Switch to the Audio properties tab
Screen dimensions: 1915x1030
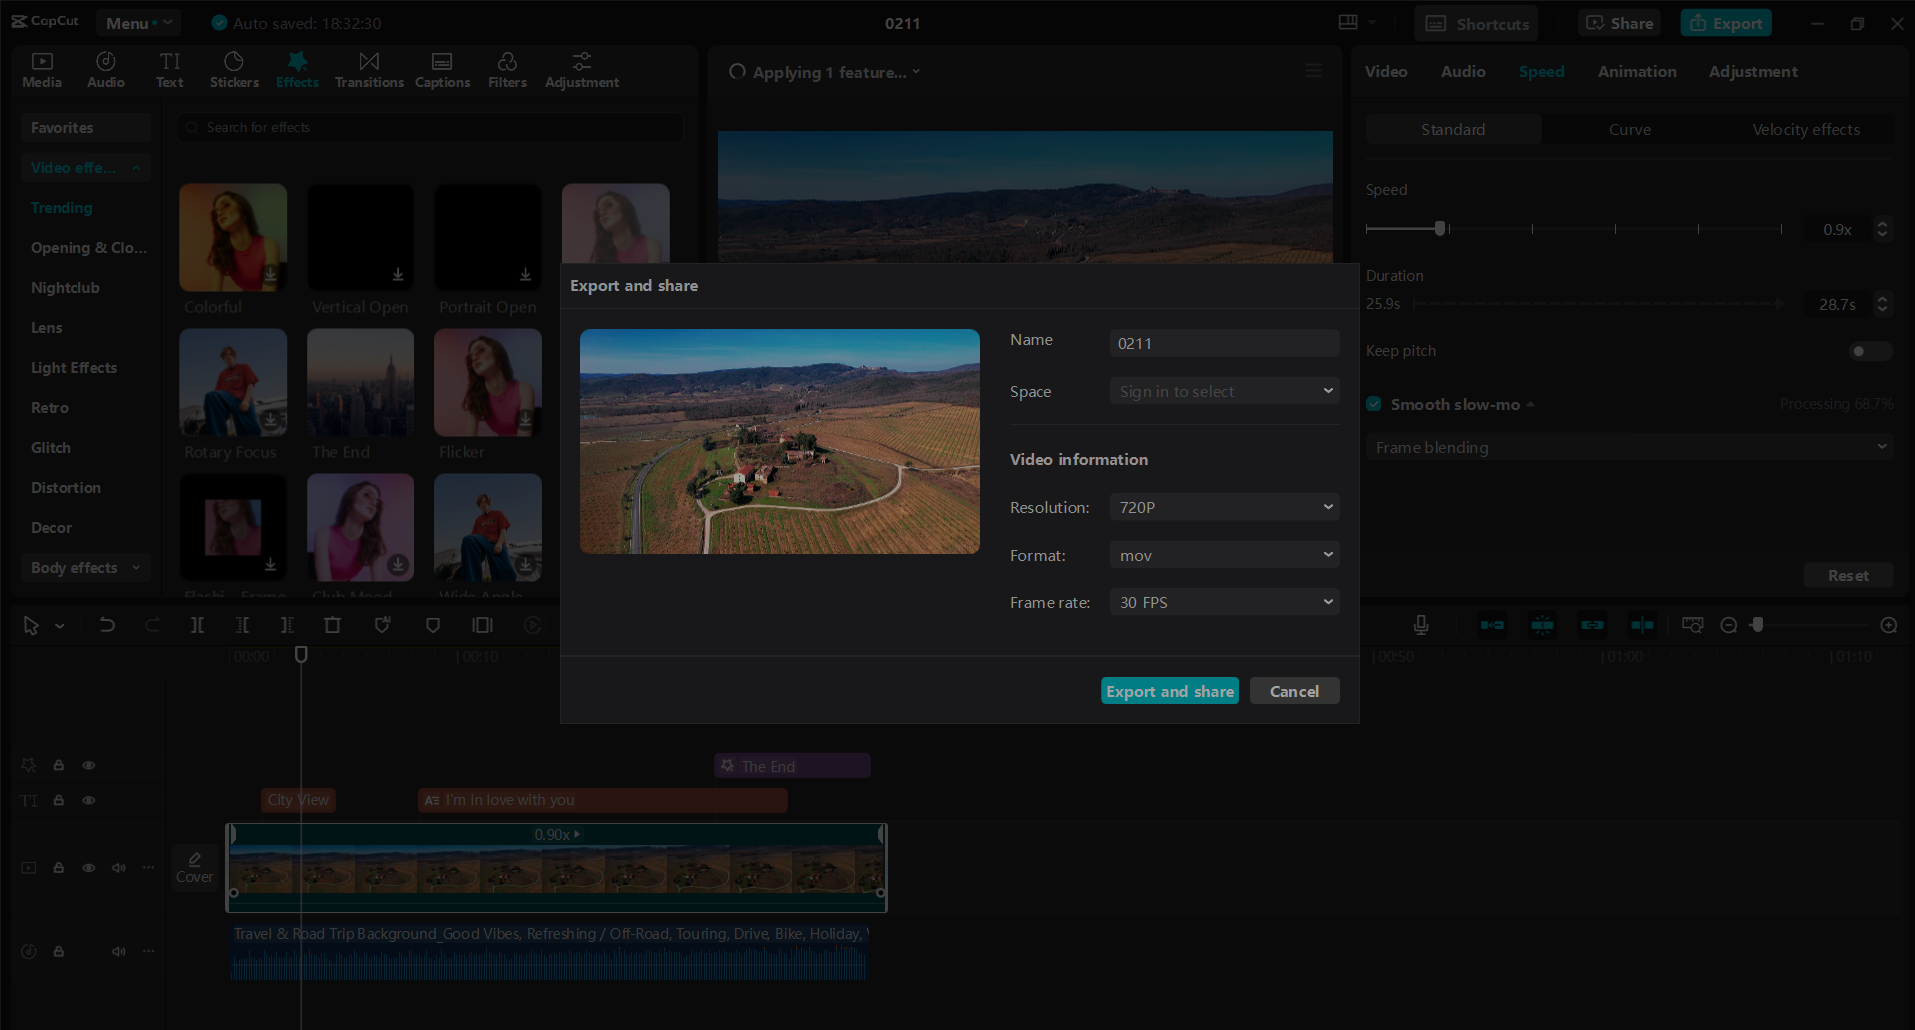pos(1463,71)
